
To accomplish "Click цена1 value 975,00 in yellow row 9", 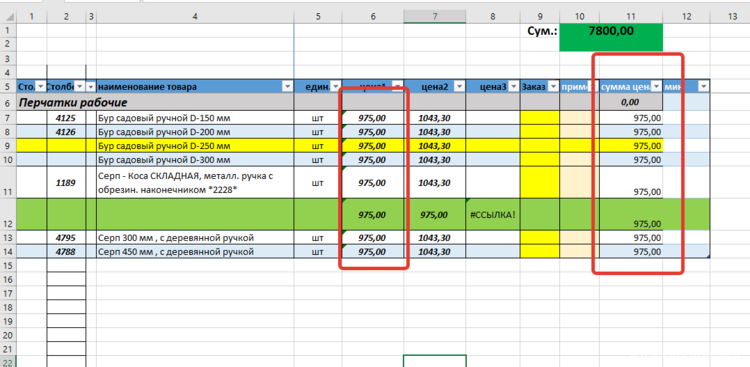I will [373, 145].
